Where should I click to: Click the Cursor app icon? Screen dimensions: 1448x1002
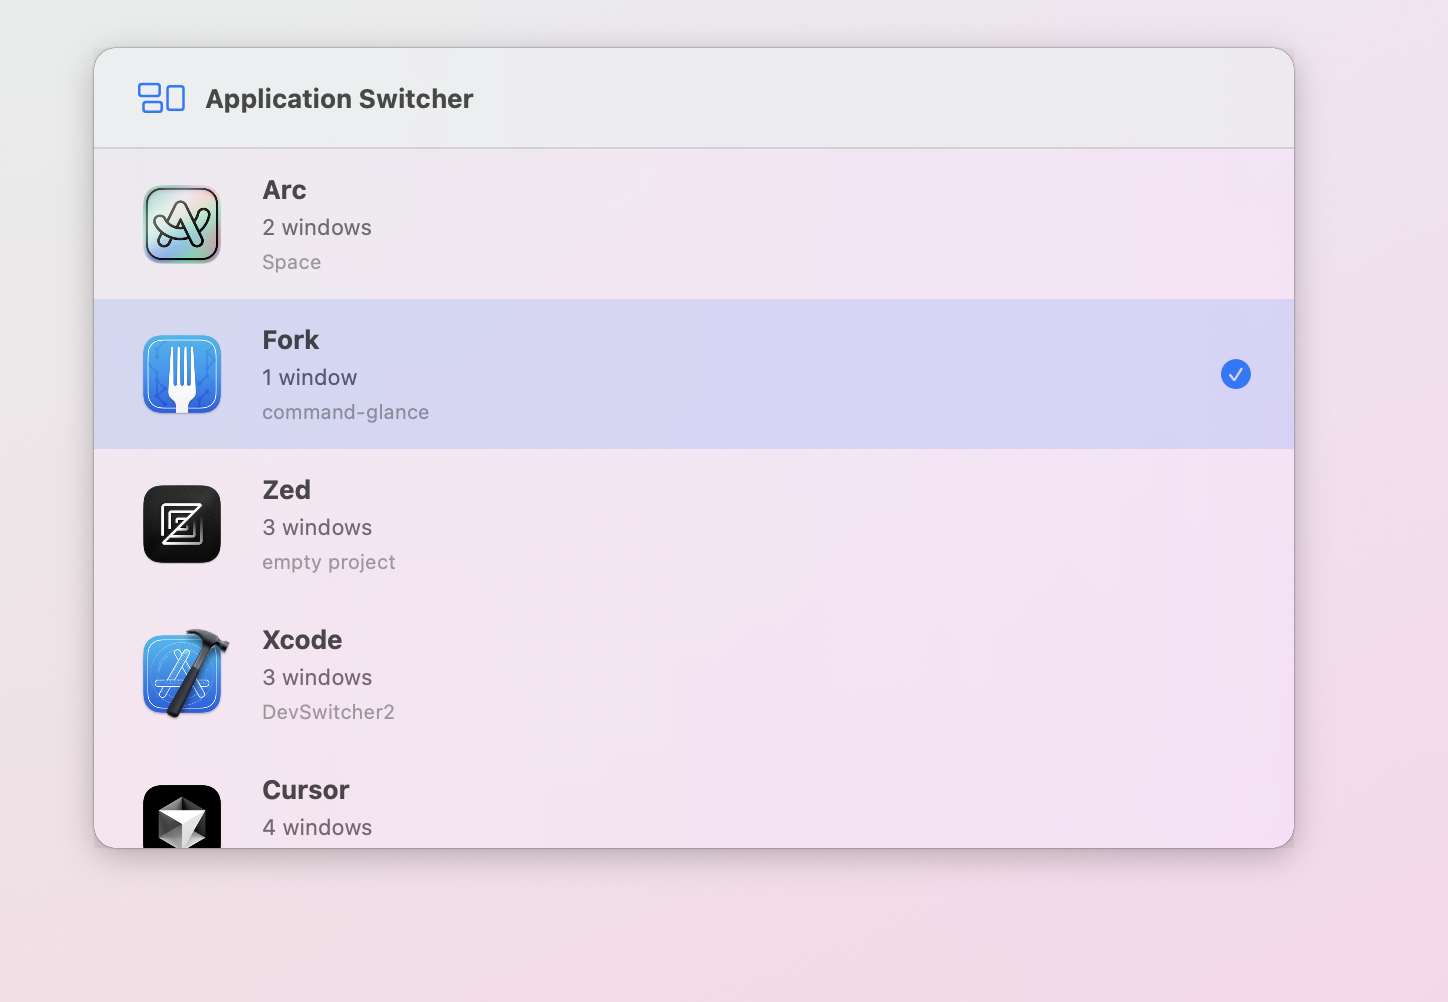(182, 818)
